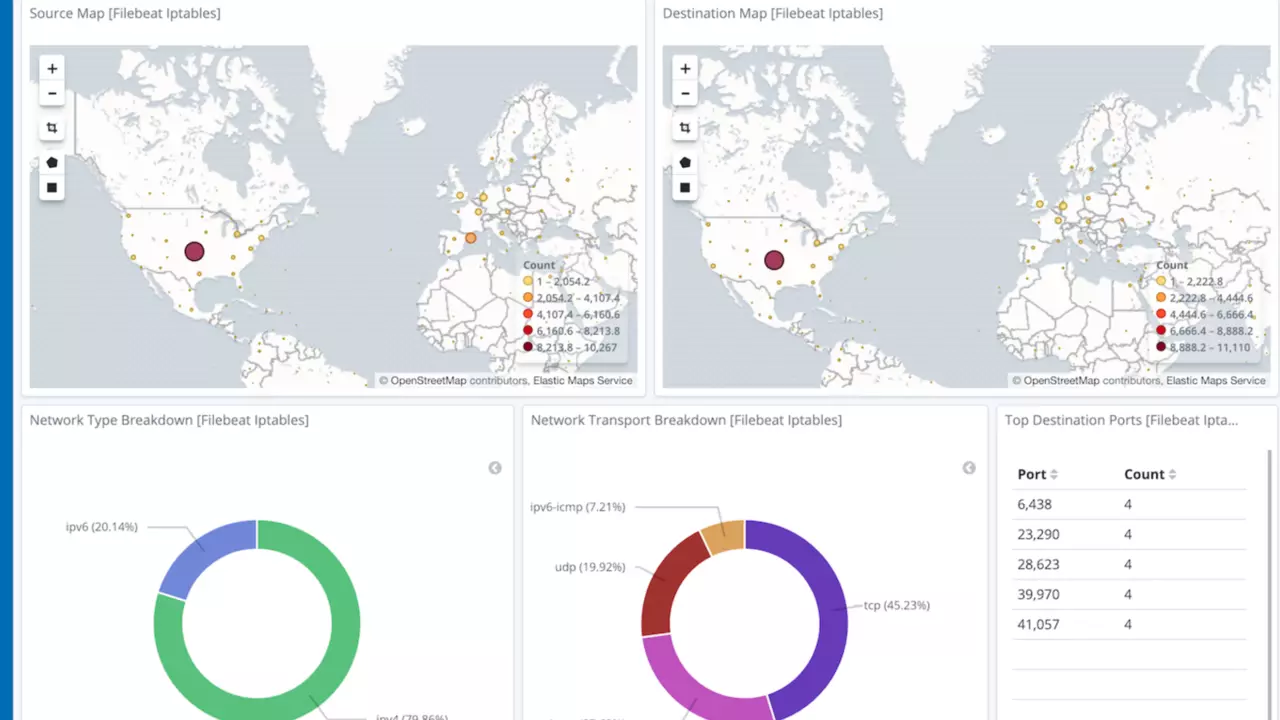Zoom in on the Destination Map
This screenshot has width=1280, height=720.
pyautogui.click(x=685, y=69)
